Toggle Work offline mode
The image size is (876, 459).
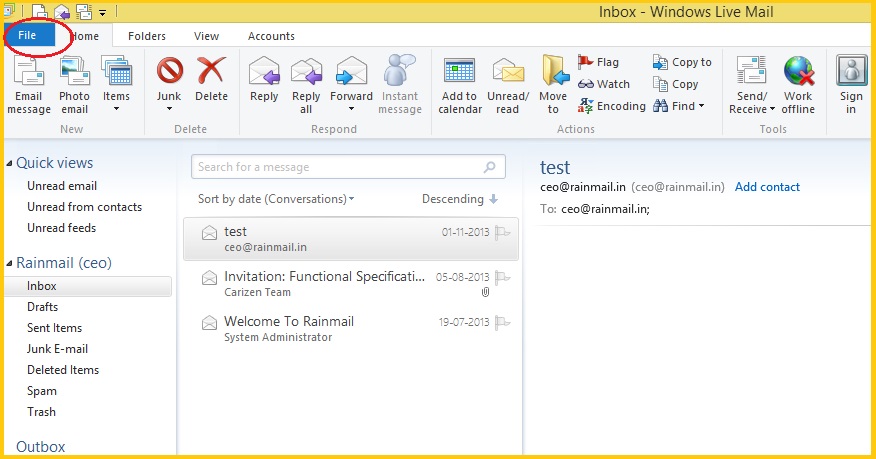tap(798, 85)
